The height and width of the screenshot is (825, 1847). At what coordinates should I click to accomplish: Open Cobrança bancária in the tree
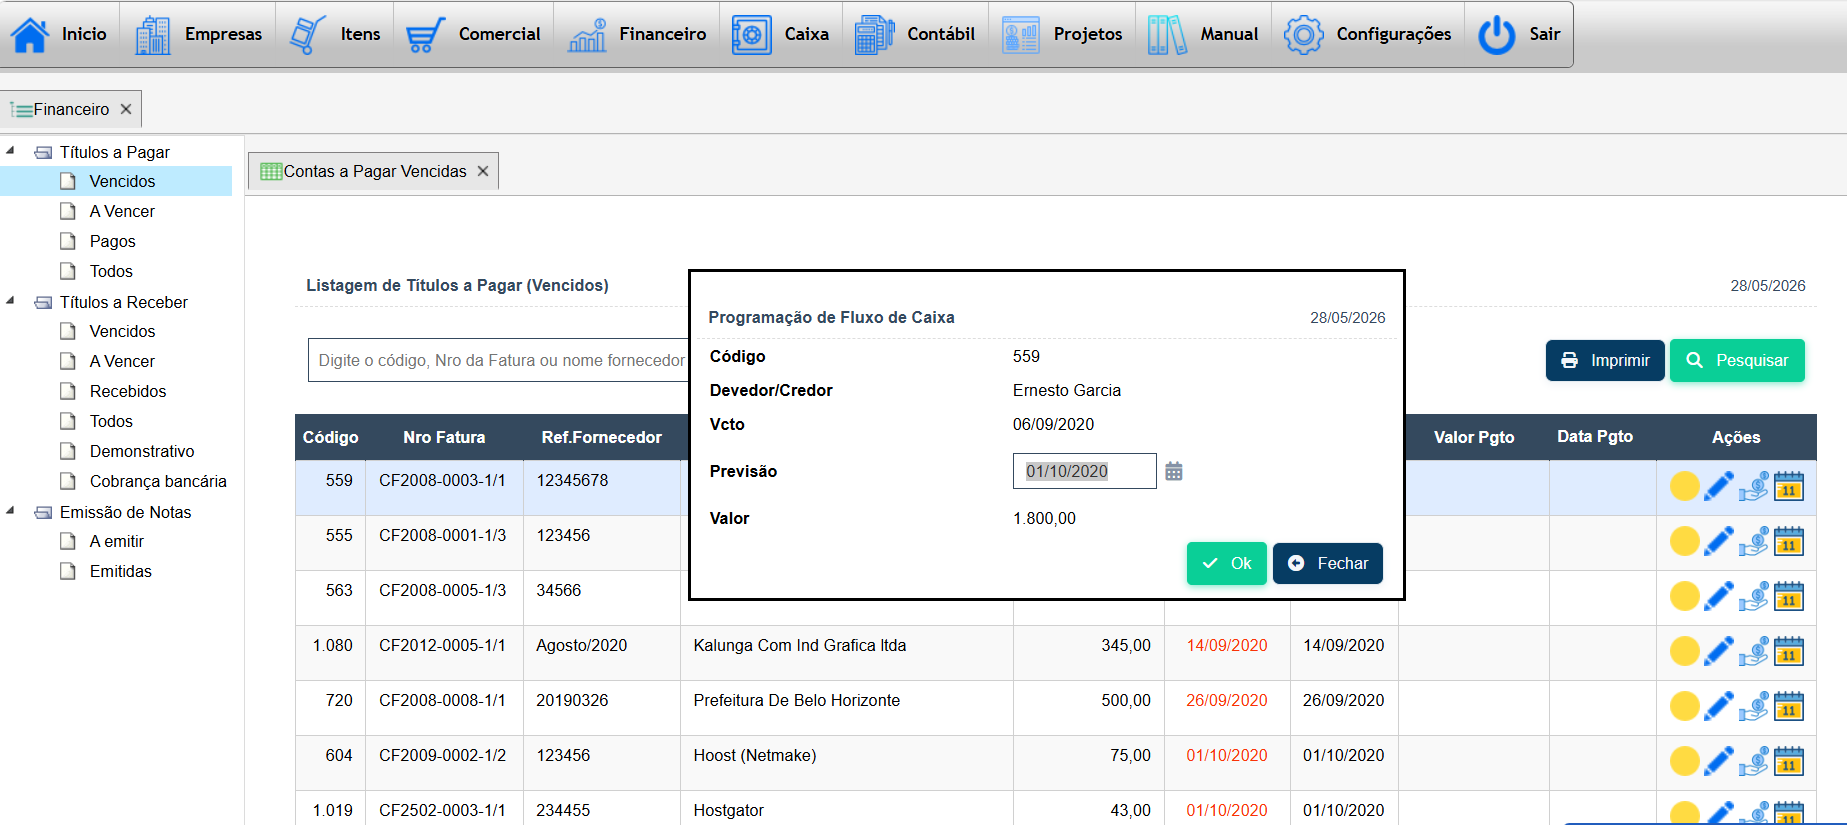pyautogui.click(x=158, y=481)
